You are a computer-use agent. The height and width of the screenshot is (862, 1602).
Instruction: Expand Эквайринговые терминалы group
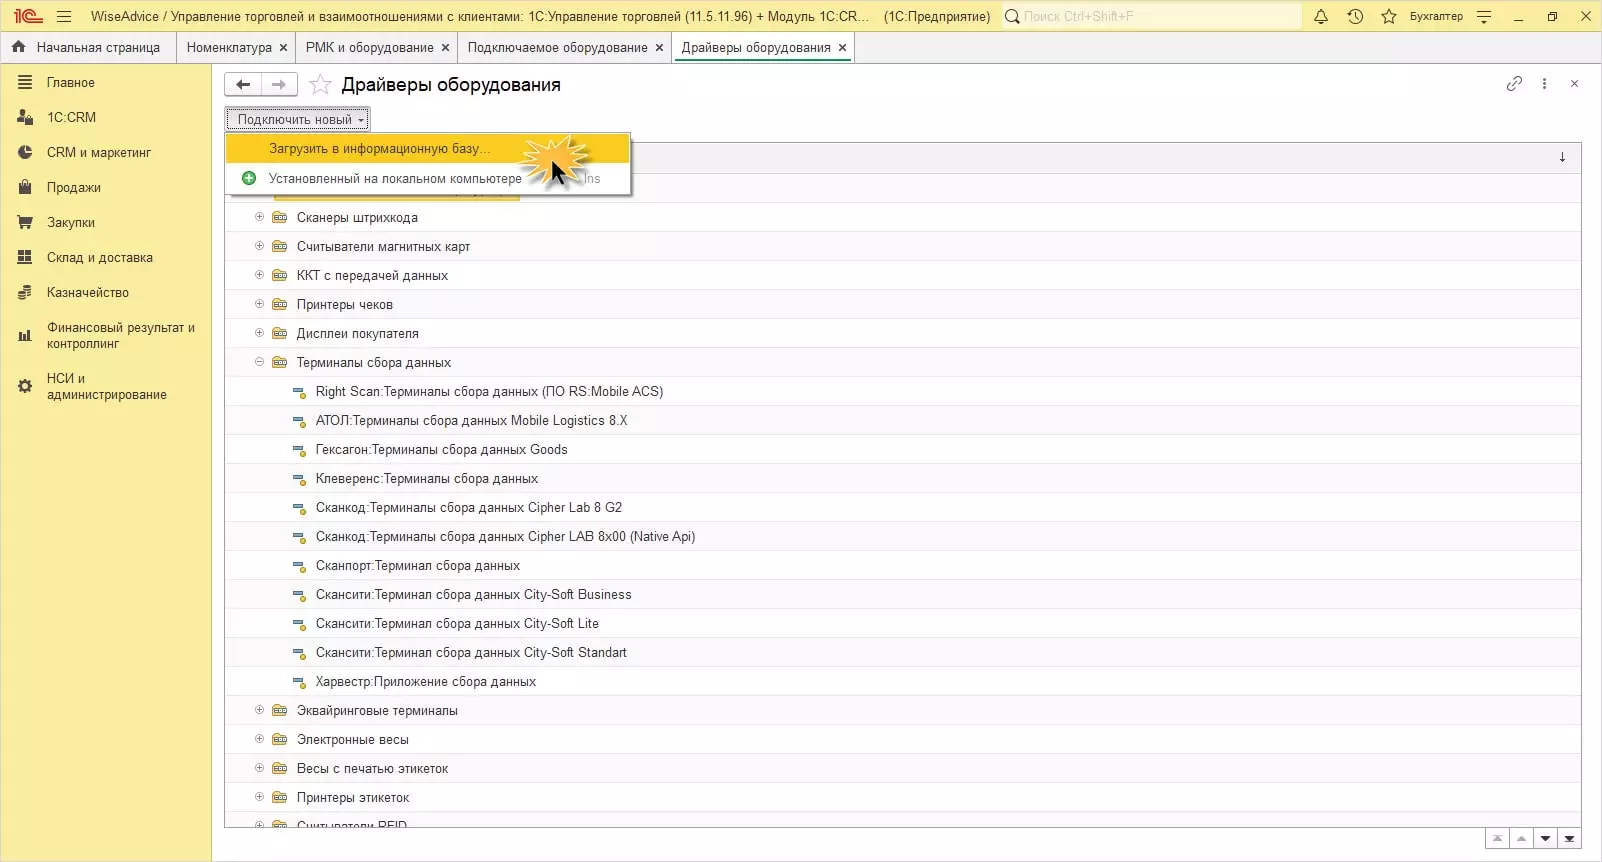(x=259, y=710)
